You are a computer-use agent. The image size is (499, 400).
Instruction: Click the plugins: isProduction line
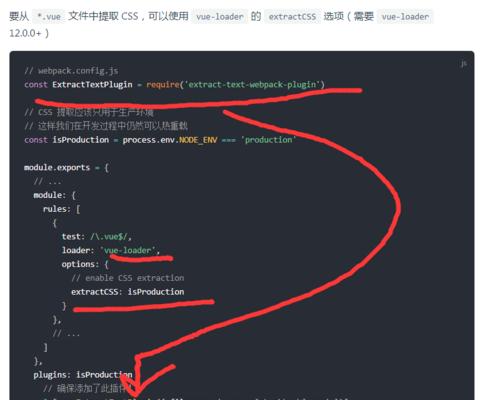(x=83, y=375)
